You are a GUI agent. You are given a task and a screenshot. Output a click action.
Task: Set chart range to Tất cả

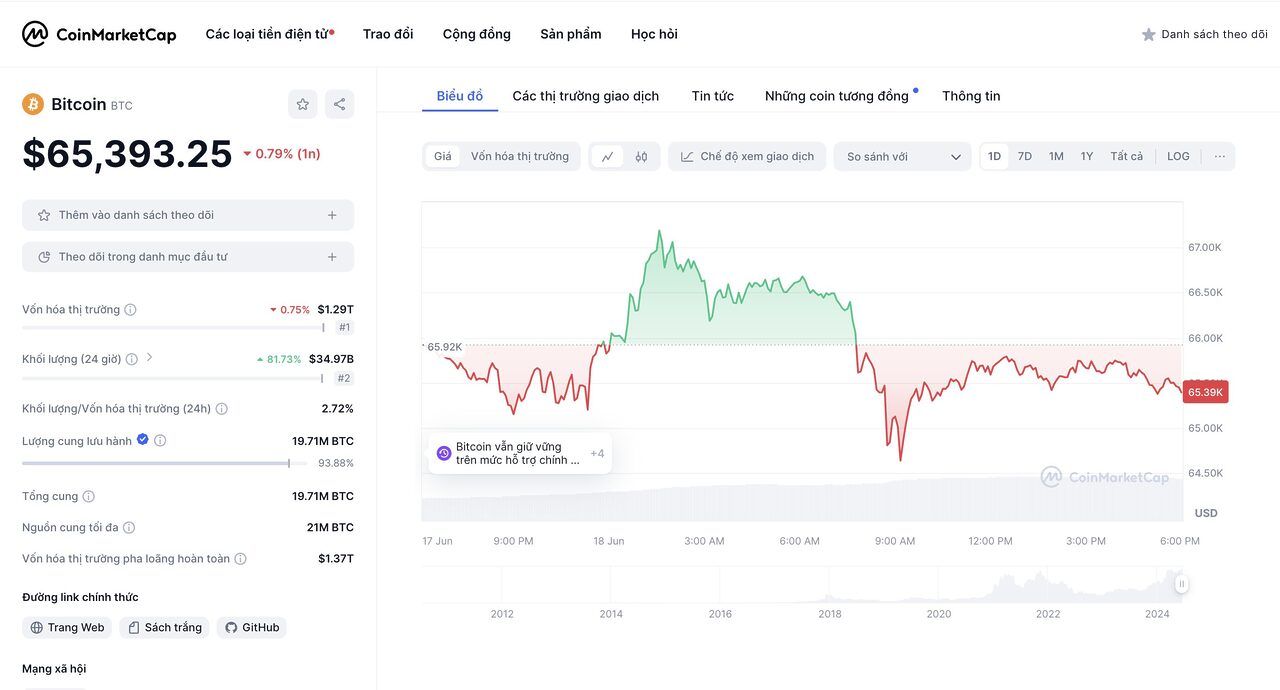coord(1127,157)
